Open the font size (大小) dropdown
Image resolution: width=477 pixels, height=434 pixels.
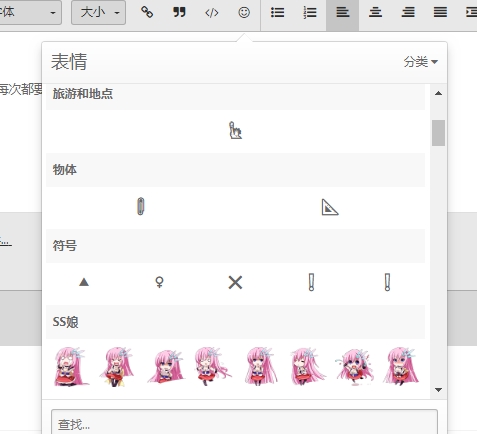point(98,12)
